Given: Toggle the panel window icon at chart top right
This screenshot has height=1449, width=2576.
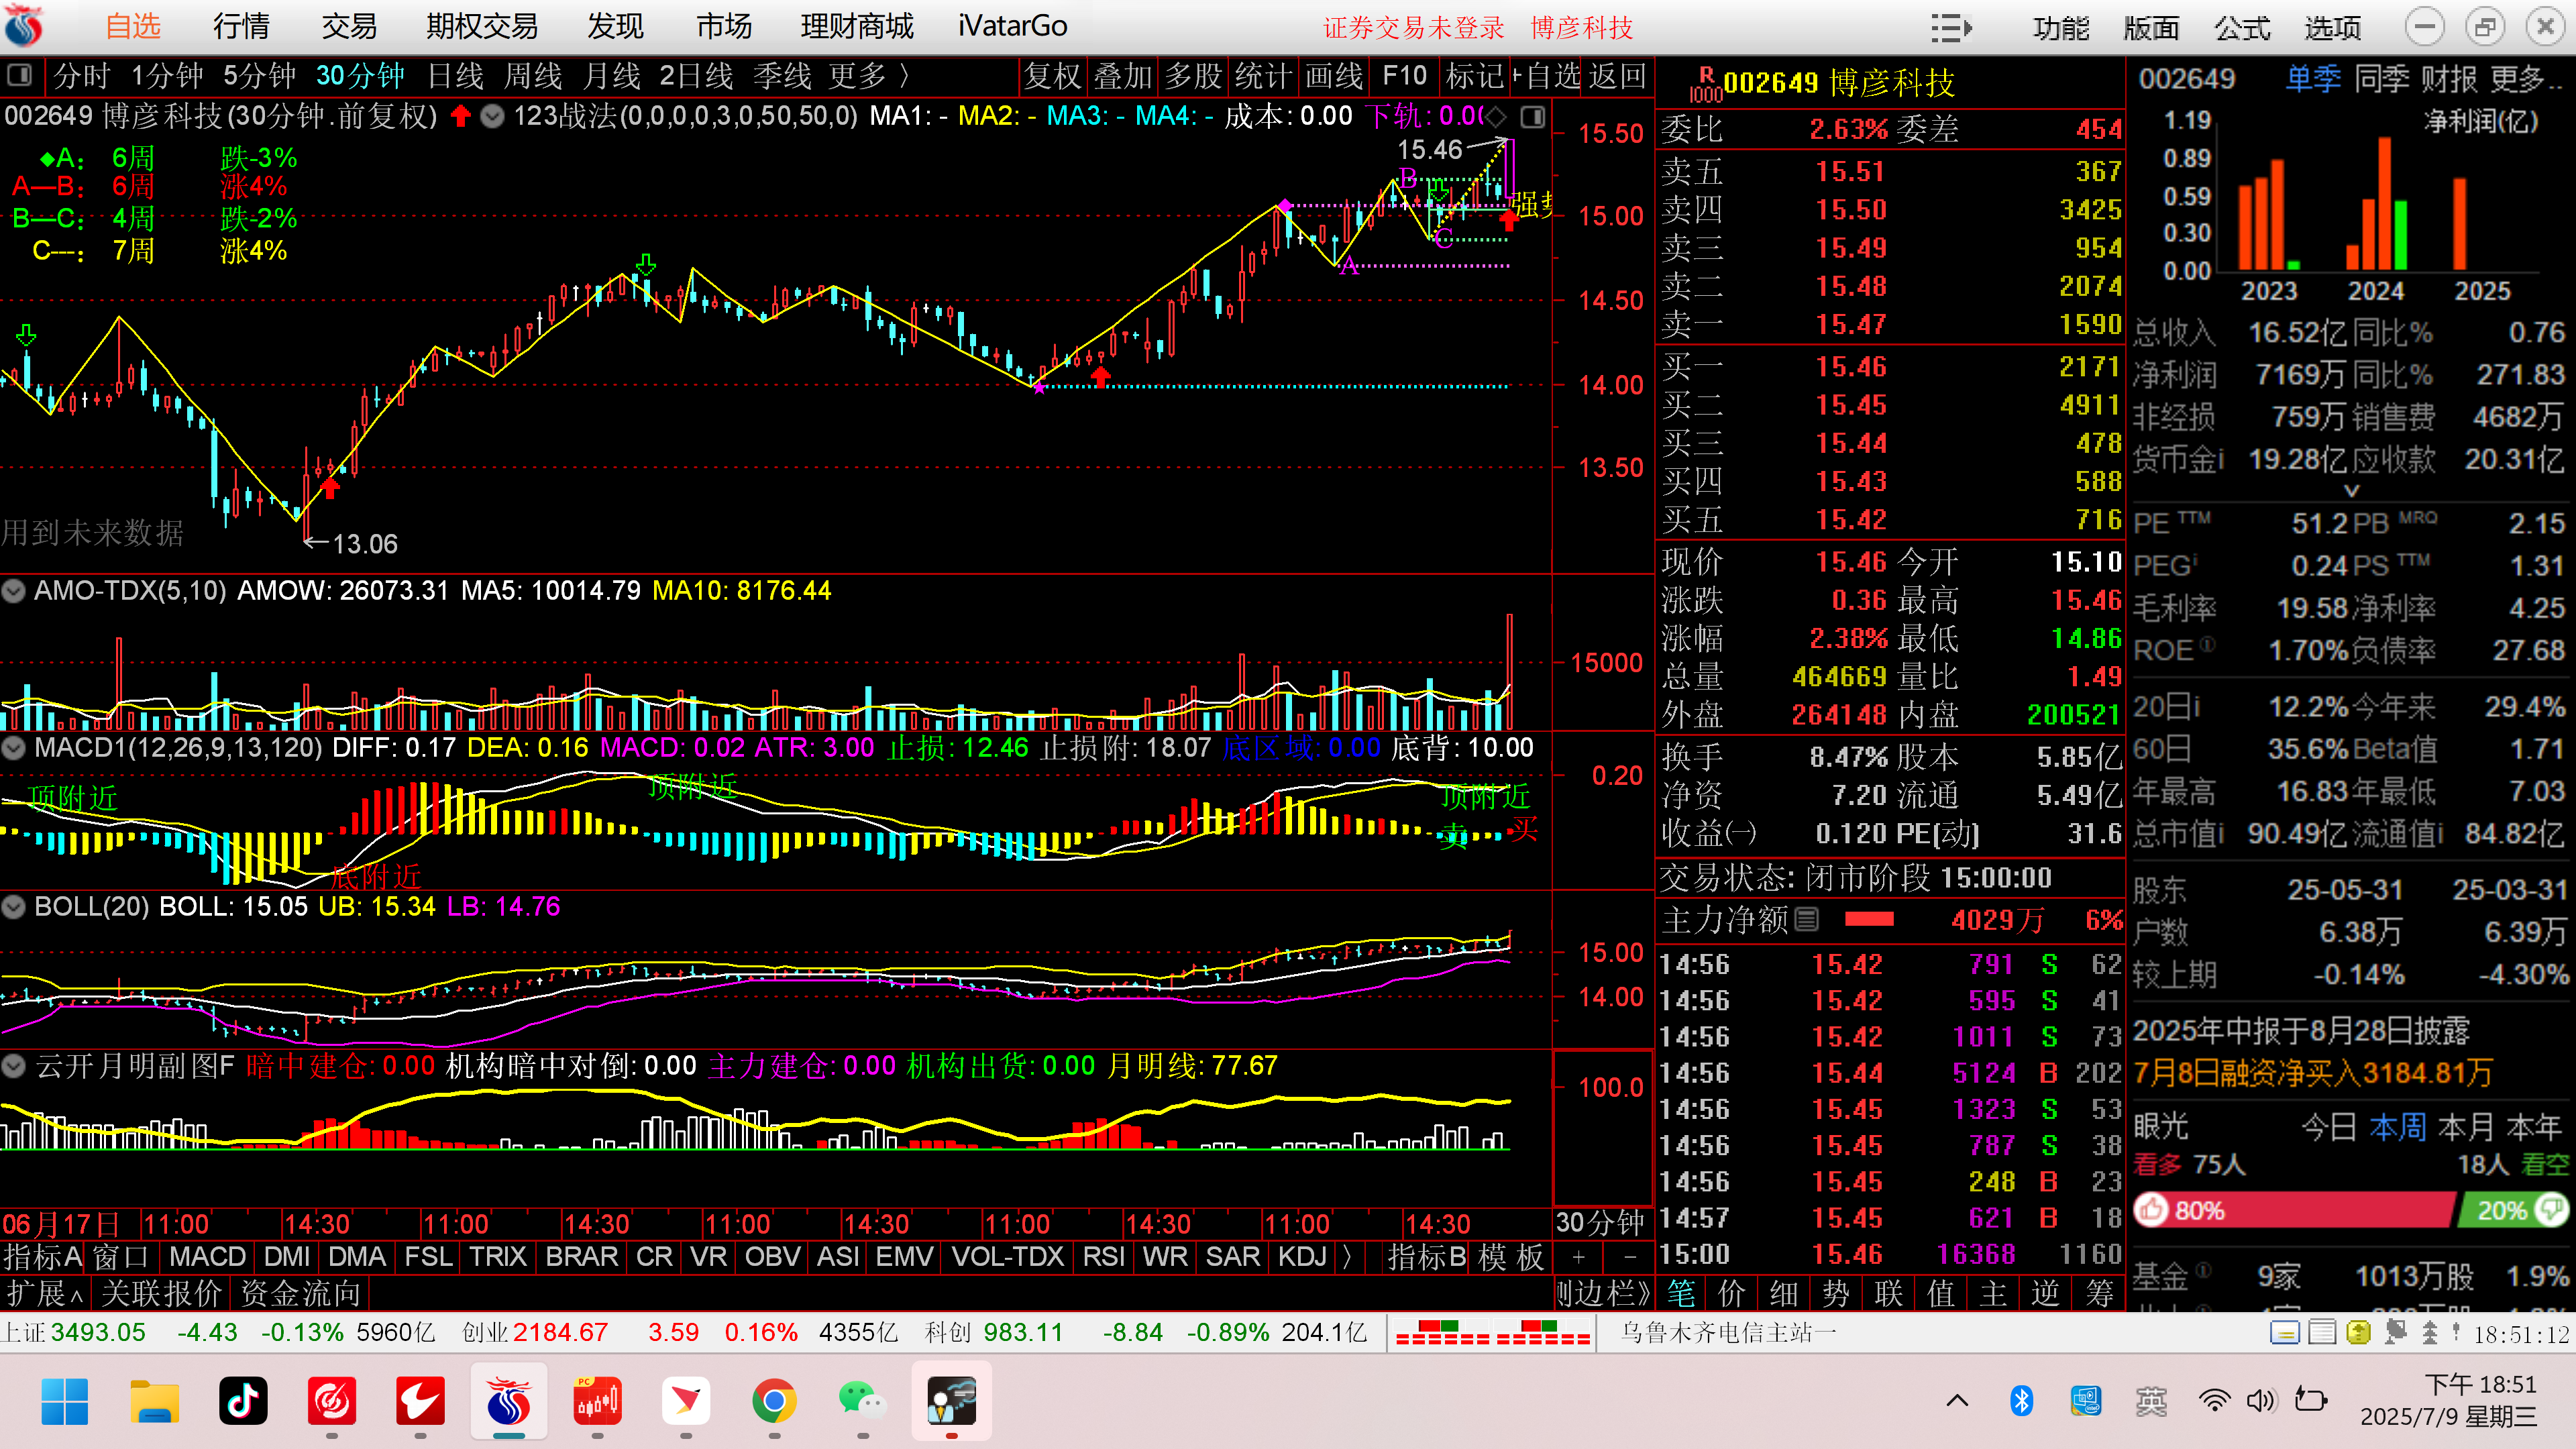Looking at the screenshot, I should tap(1533, 117).
